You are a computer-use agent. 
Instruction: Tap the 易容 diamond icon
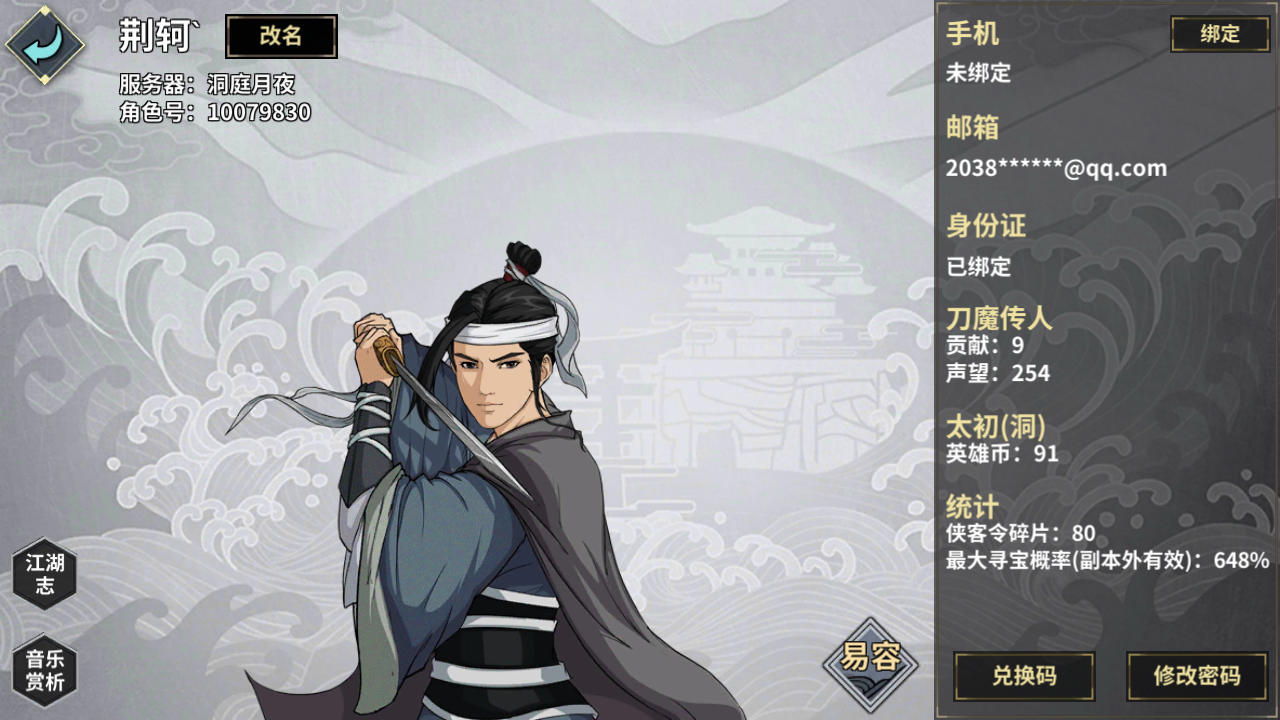pos(870,660)
